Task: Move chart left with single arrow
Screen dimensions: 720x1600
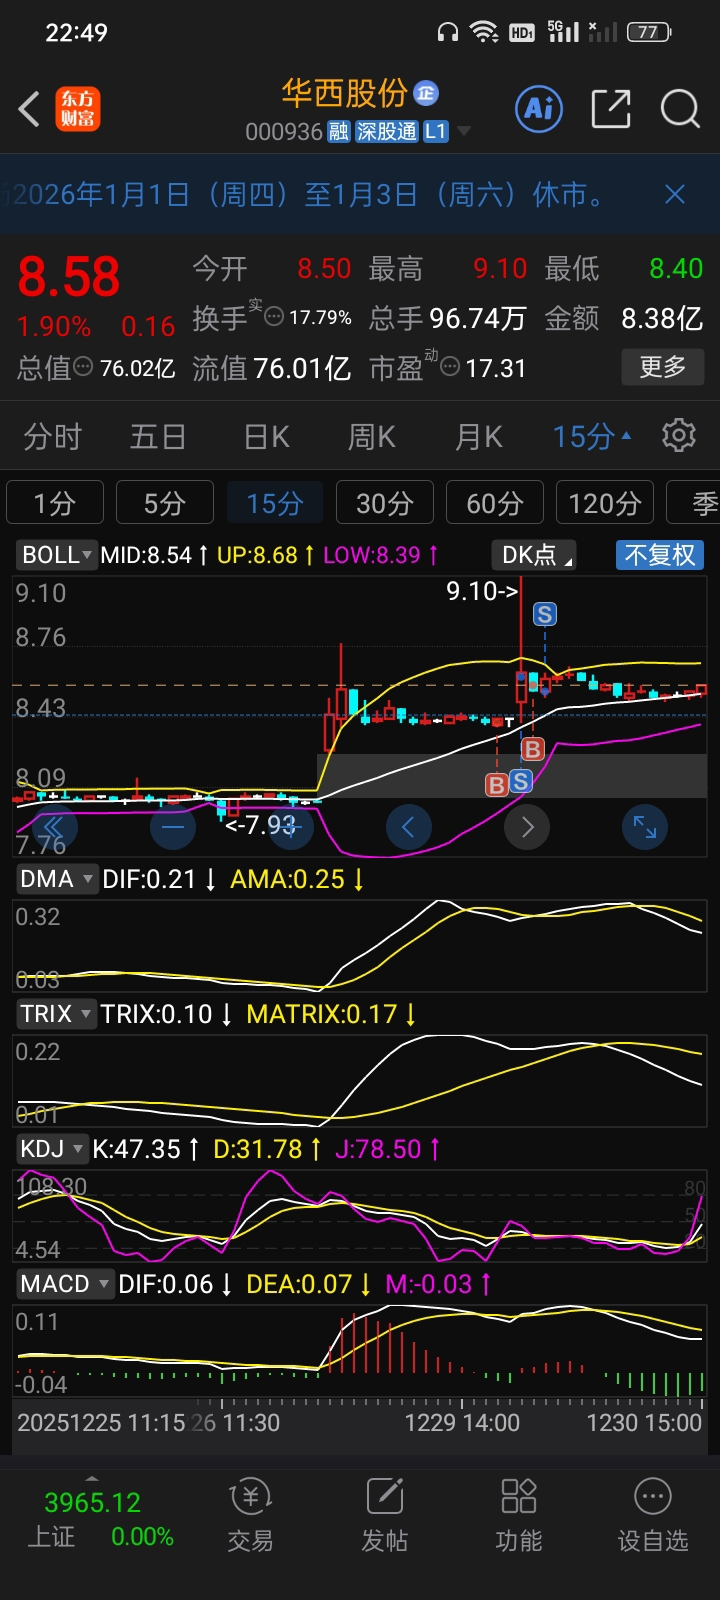Action: pos(408,827)
